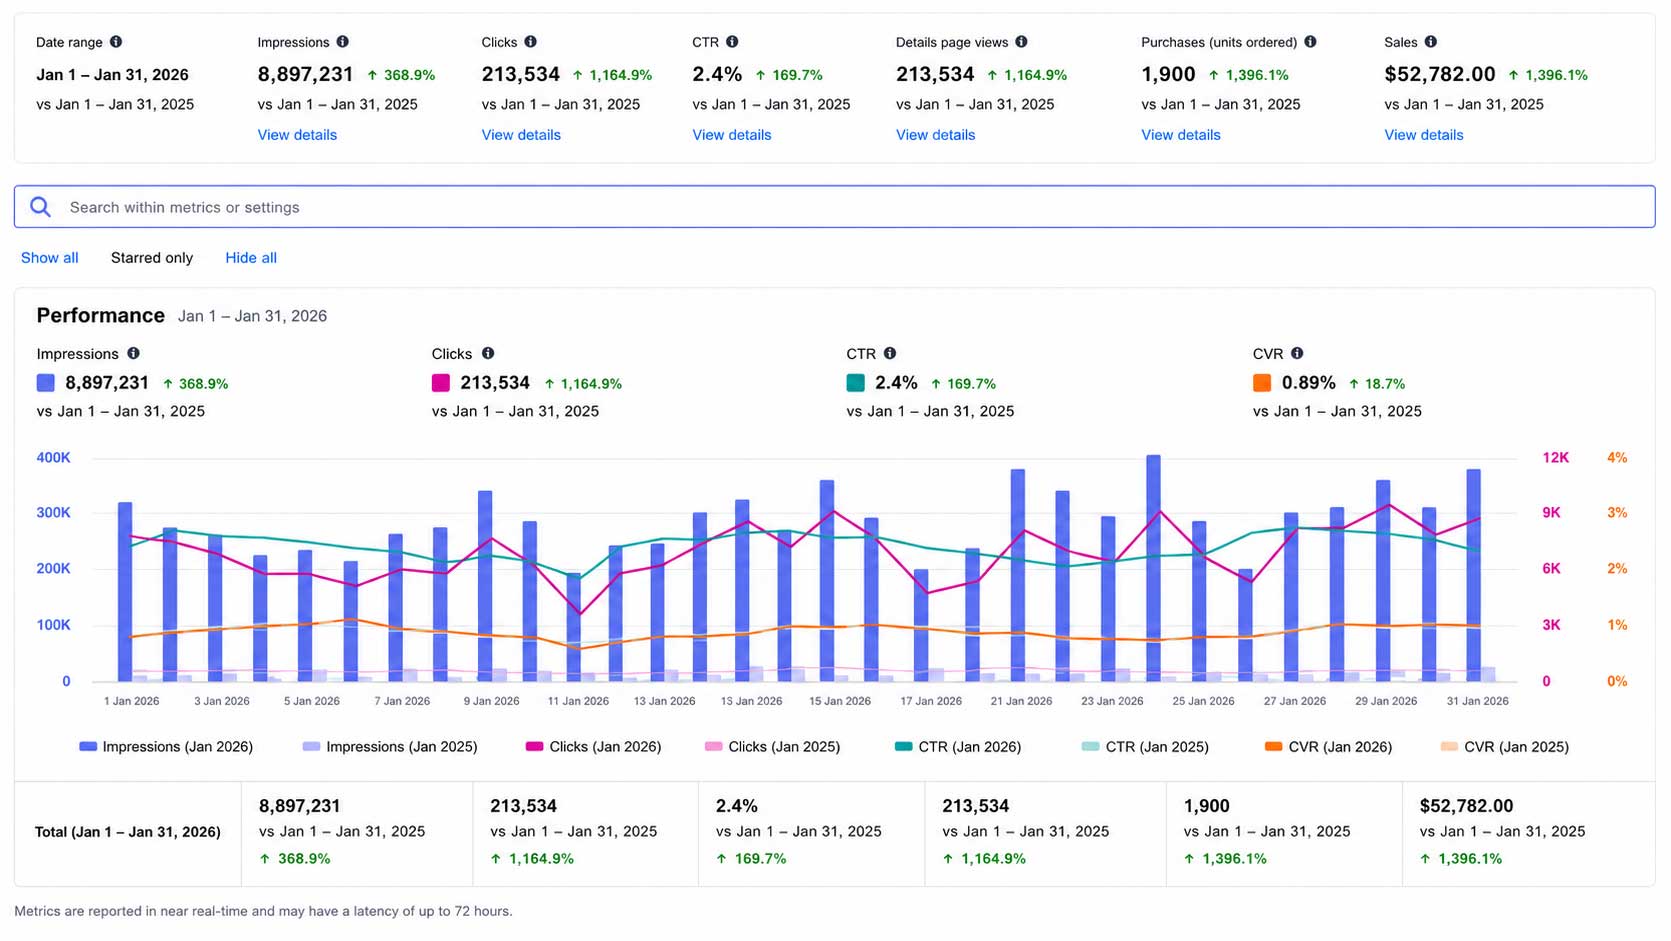Toggle Clicks (Jan 2025) legend series
Viewport: 1671px width, 941px height.
click(x=772, y=747)
